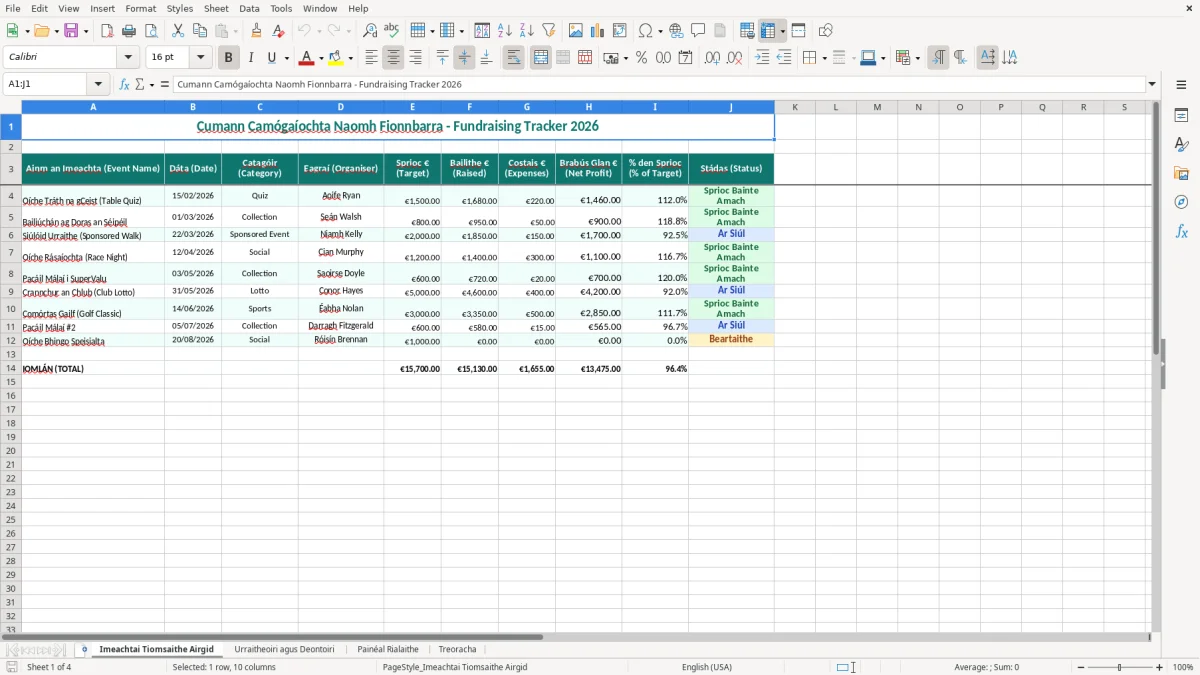
Task: Toggle Center Horizontally alignment
Action: pos(394,58)
